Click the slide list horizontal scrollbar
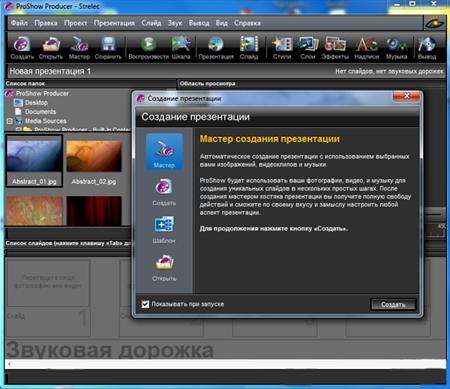Image resolution: width=450 pixels, height=389 pixels. 225,364
